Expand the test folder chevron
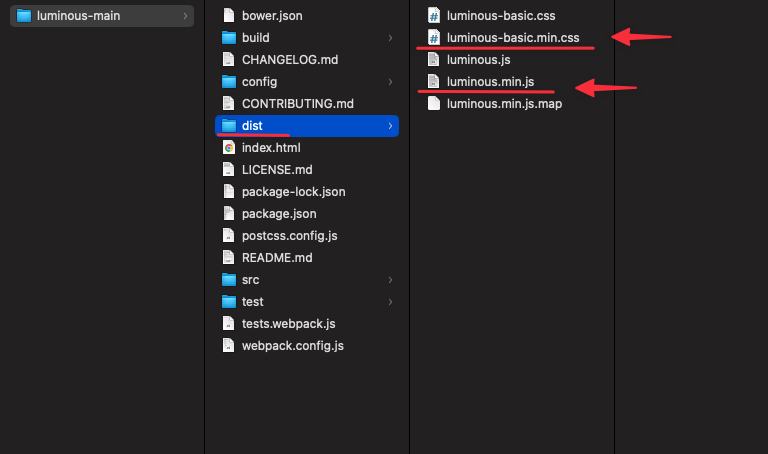The image size is (768, 454). point(390,302)
